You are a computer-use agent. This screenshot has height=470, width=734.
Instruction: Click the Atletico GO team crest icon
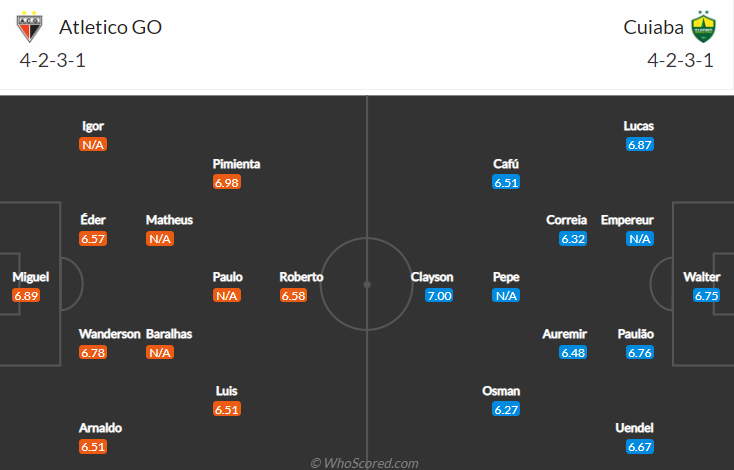(31, 27)
